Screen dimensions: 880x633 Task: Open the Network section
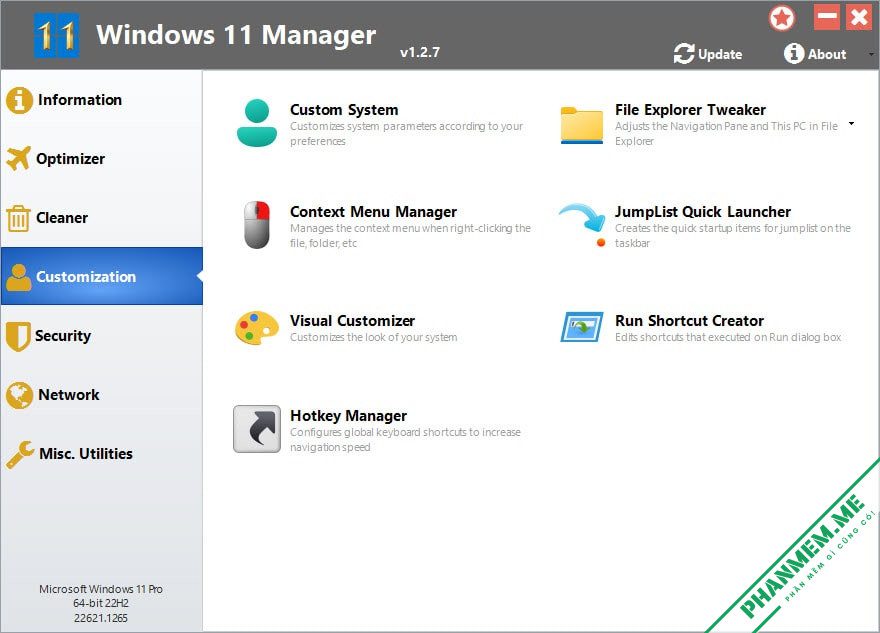[x=102, y=395]
